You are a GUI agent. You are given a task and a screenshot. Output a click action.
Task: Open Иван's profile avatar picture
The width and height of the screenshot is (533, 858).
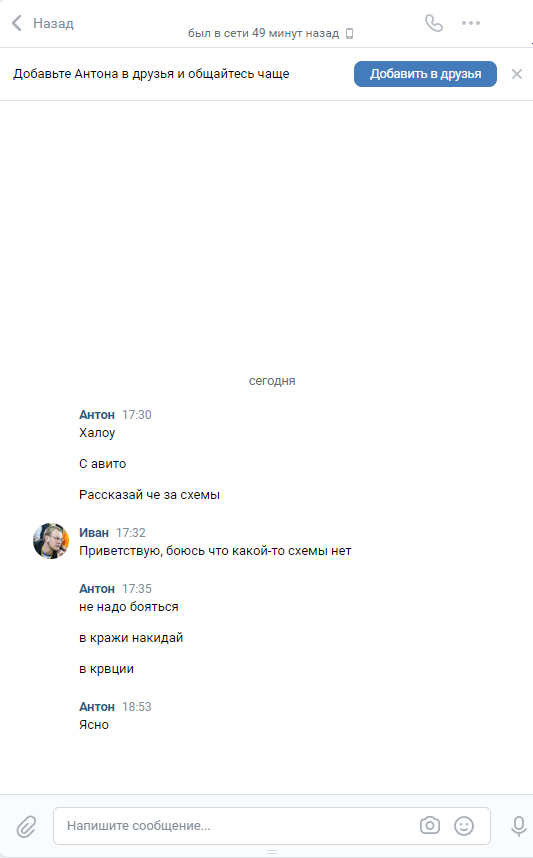pyautogui.click(x=51, y=541)
